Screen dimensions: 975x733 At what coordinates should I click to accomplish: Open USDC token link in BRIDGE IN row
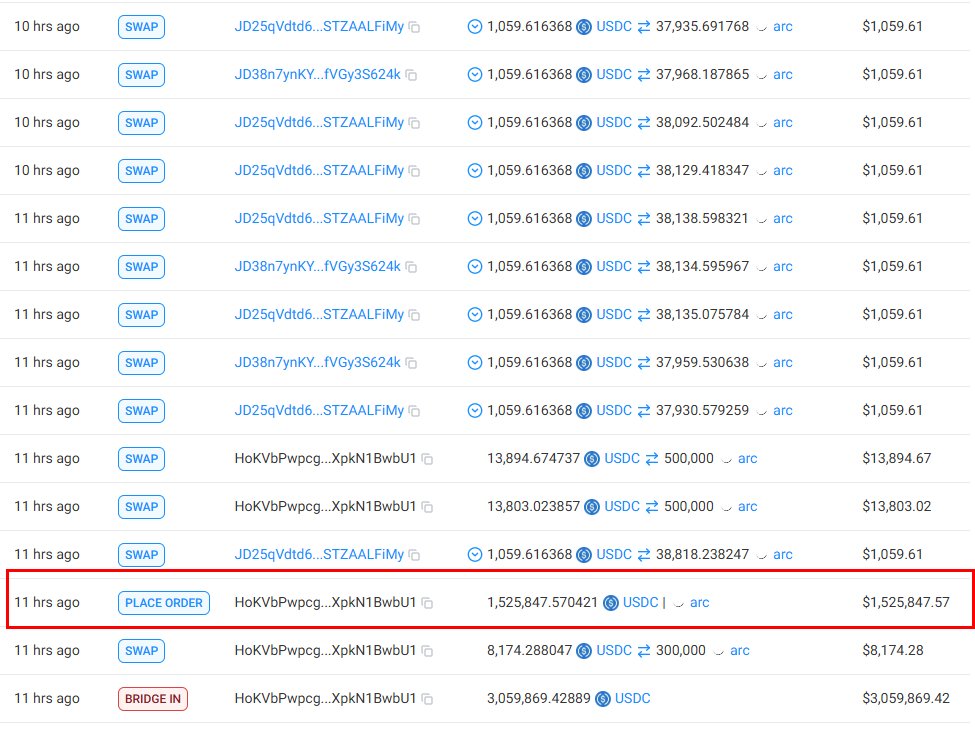tap(632, 699)
